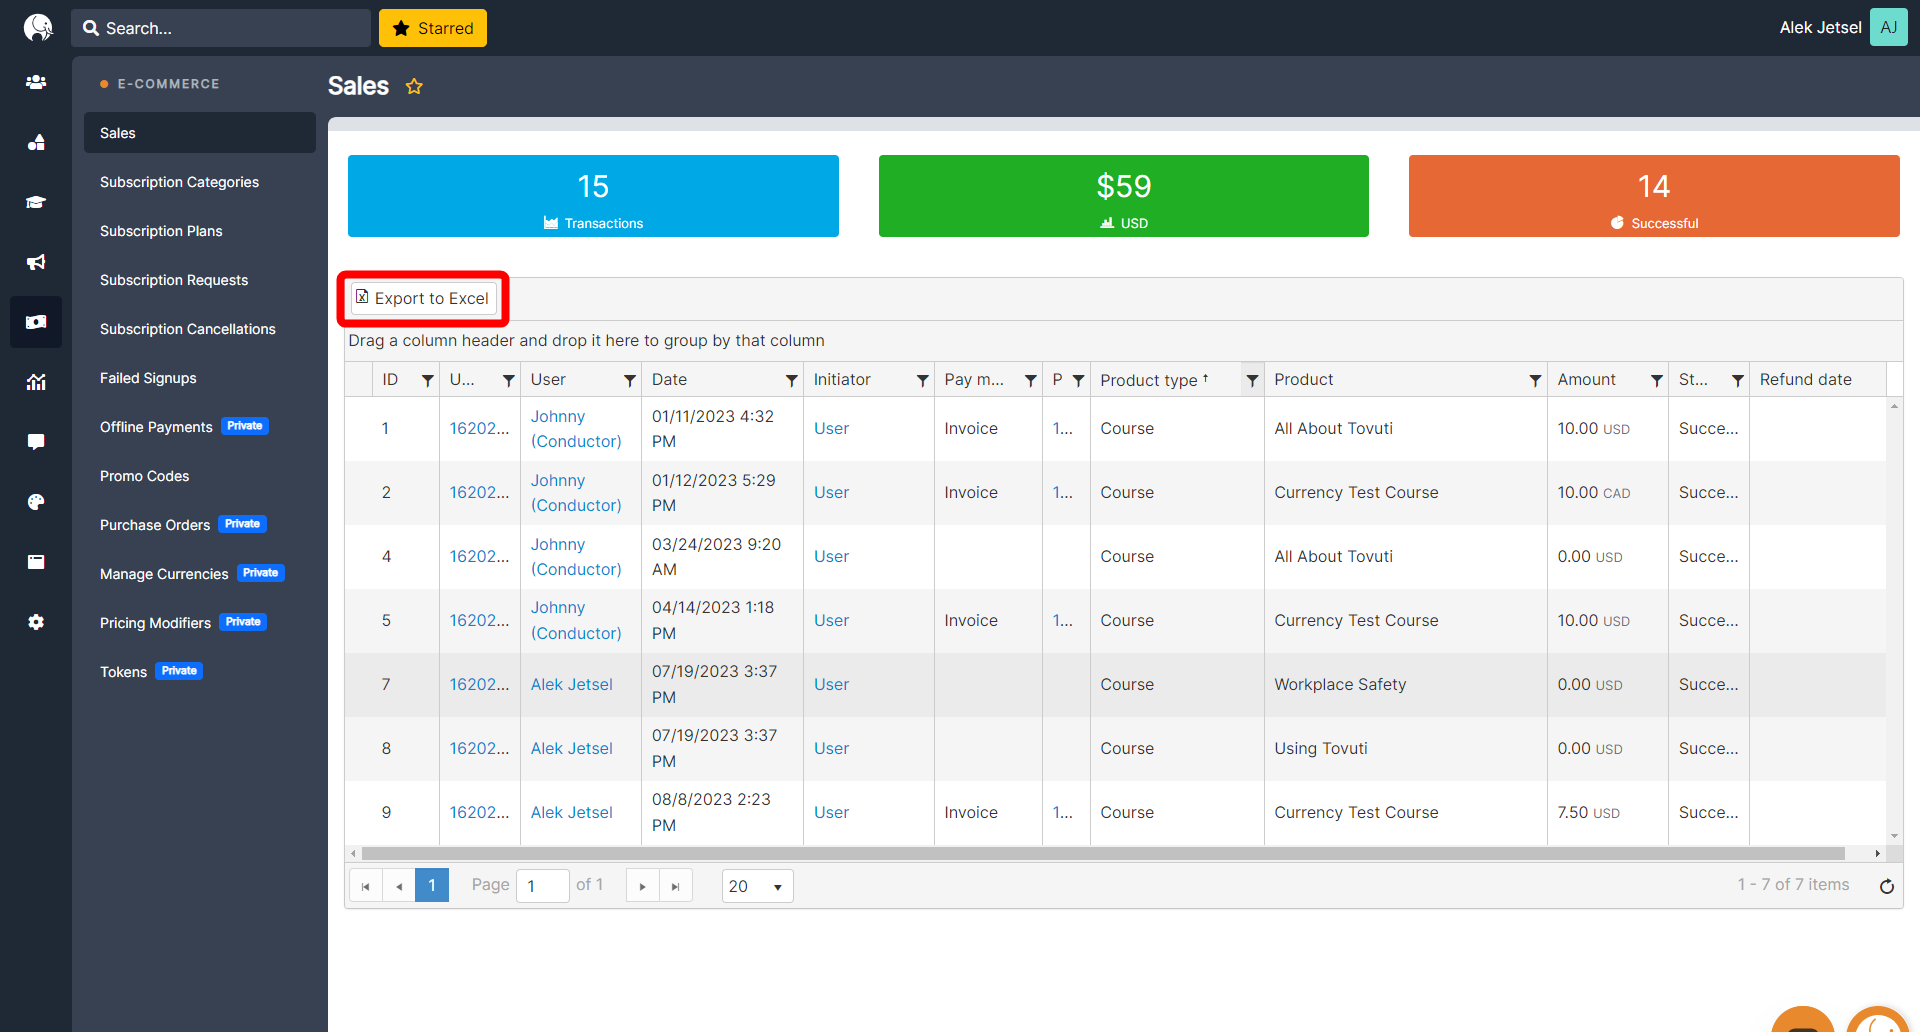Filter the Product type column
Screen dimensions: 1920x1032
pyautogui.click(x=1252, y=380)
